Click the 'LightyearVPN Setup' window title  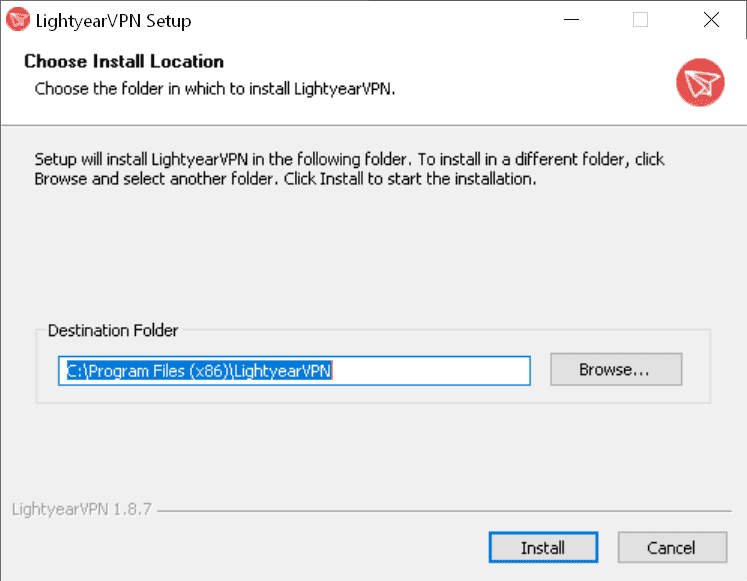(113, 21)
